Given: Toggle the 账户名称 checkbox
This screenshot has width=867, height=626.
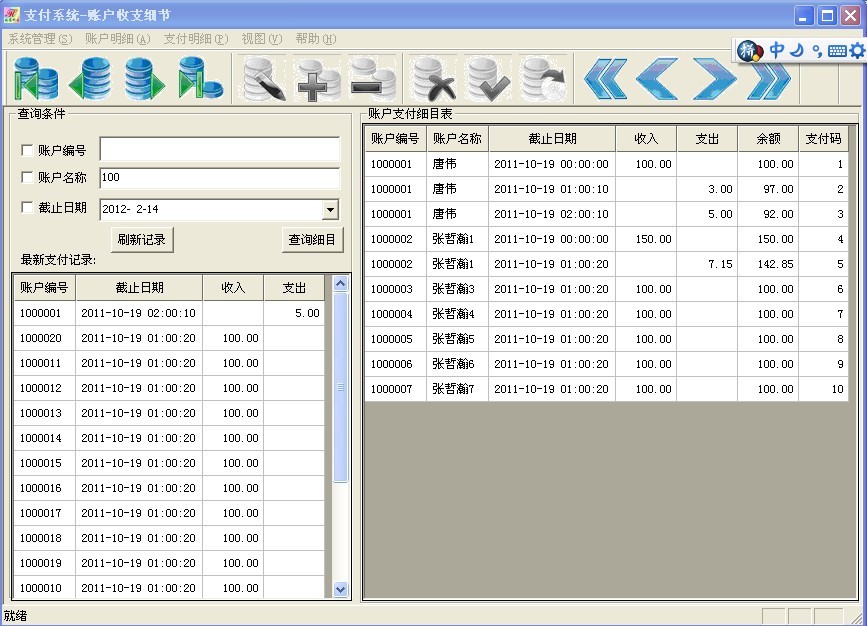Looking at the screenshot, I should pos(27,178).
